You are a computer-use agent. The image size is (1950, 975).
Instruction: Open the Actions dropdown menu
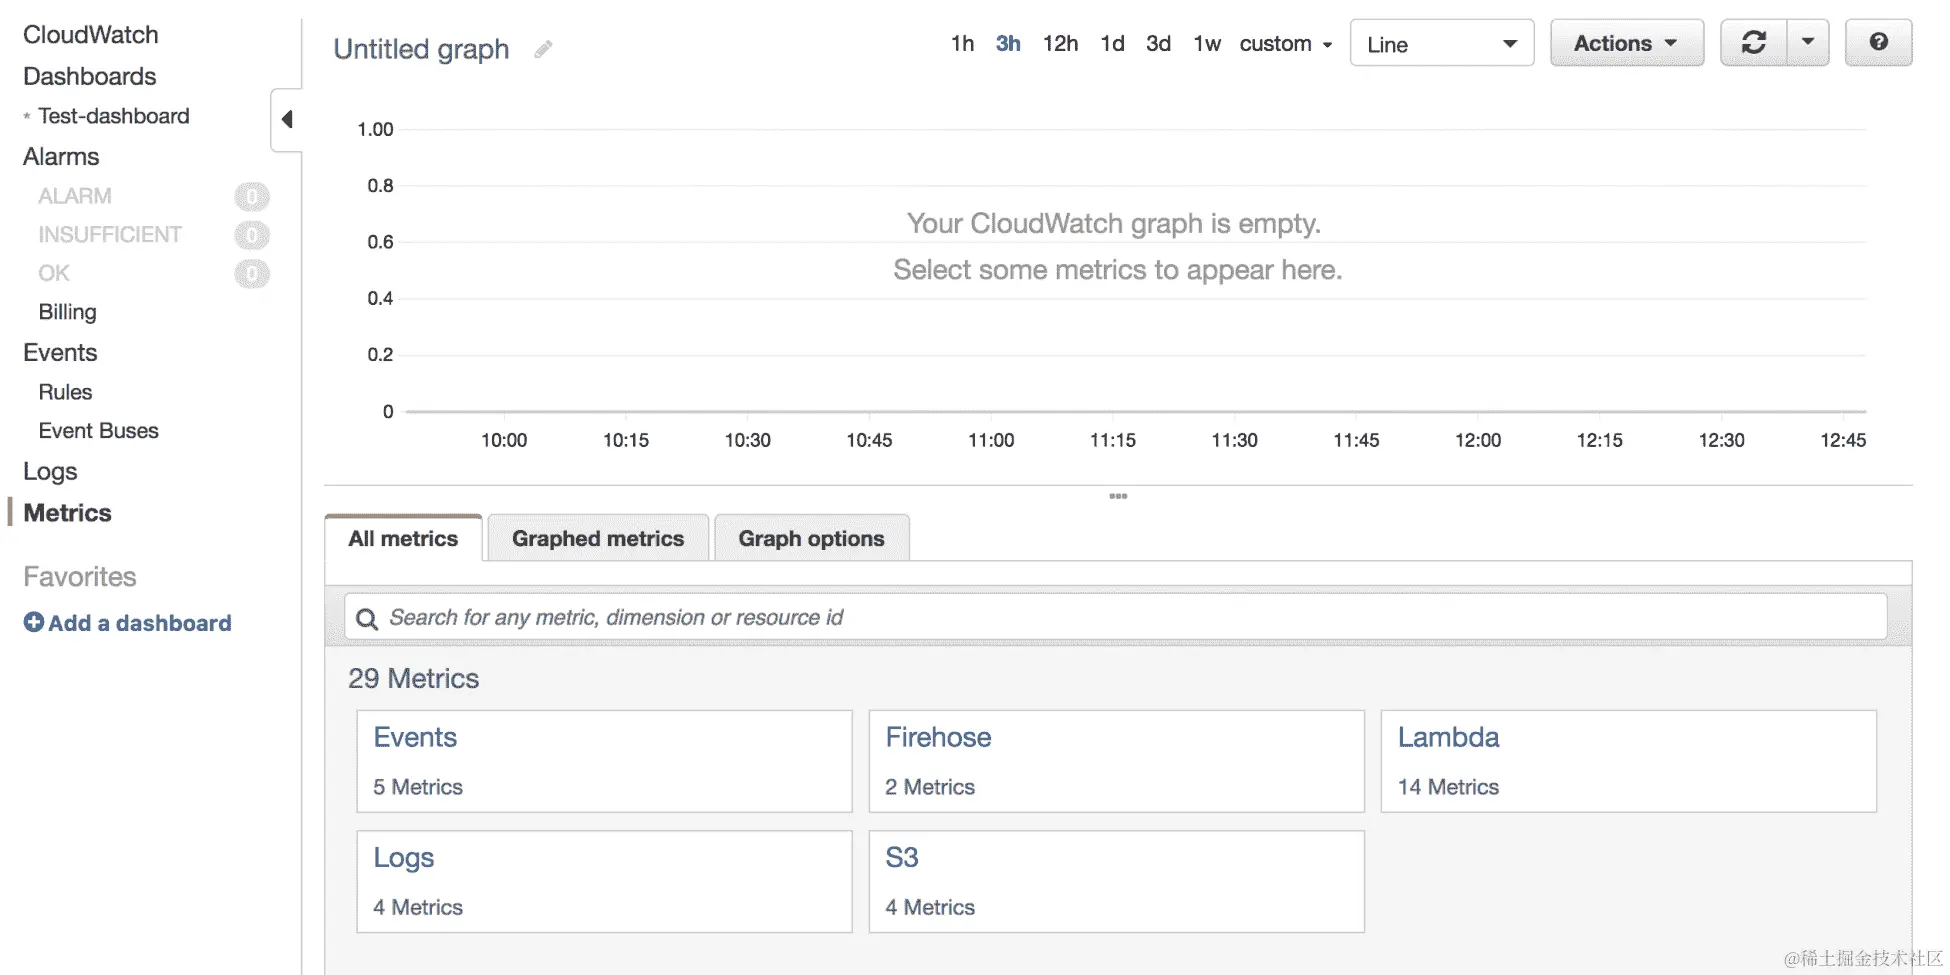pyautogui.click(x=1626, y=43)
